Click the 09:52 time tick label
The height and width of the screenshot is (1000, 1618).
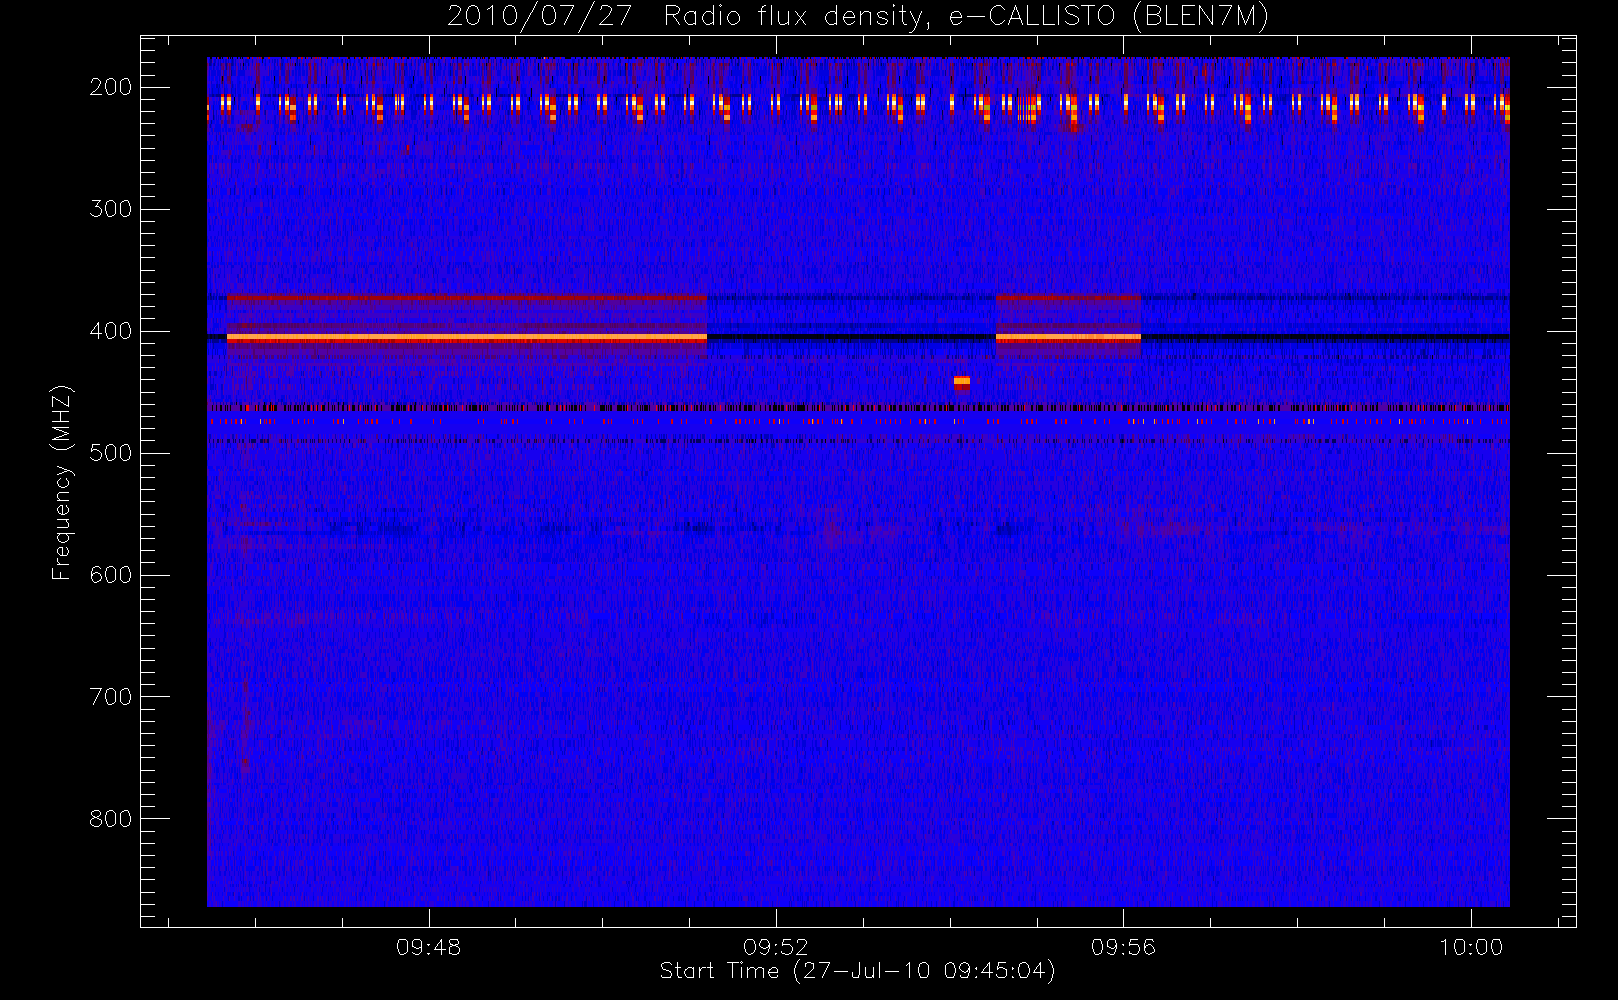[x=776, y=947]
